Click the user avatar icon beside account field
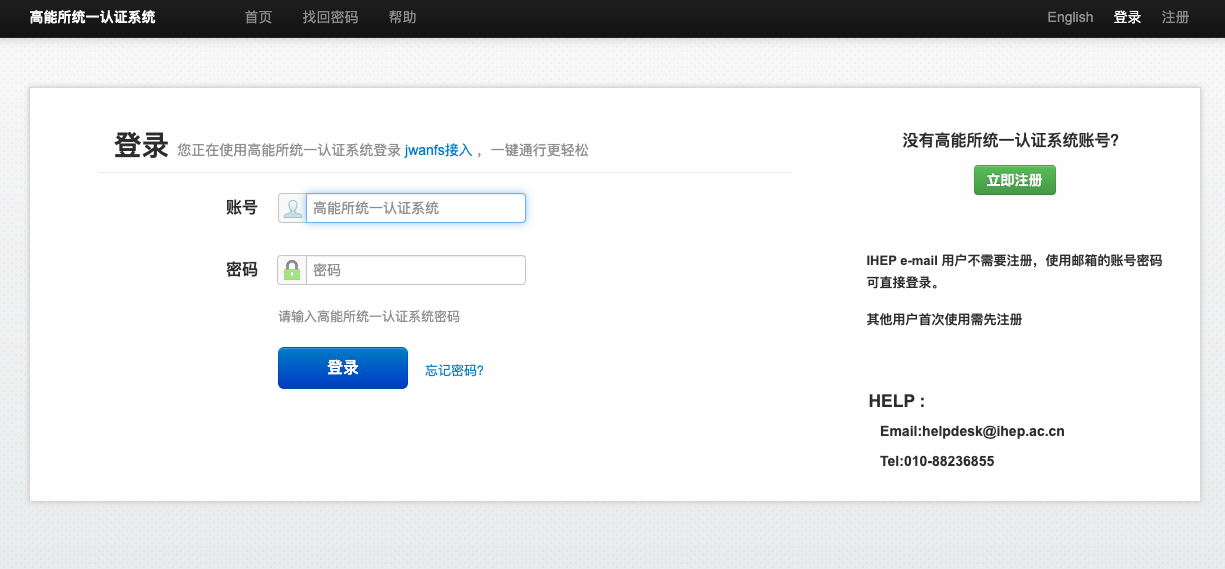1225x569 pixels. [292, 208]
